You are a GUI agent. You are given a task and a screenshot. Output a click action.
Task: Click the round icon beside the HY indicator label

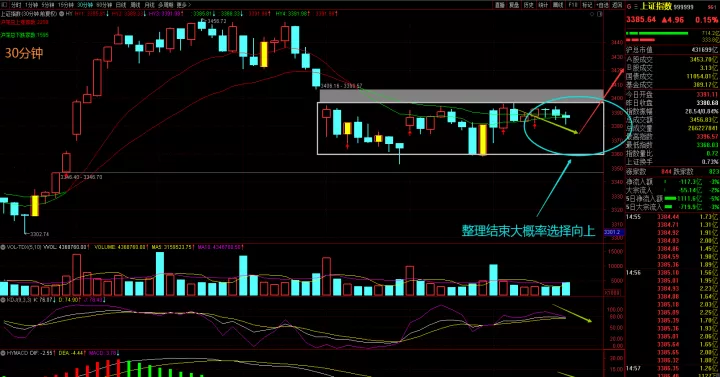coord(62,14)
